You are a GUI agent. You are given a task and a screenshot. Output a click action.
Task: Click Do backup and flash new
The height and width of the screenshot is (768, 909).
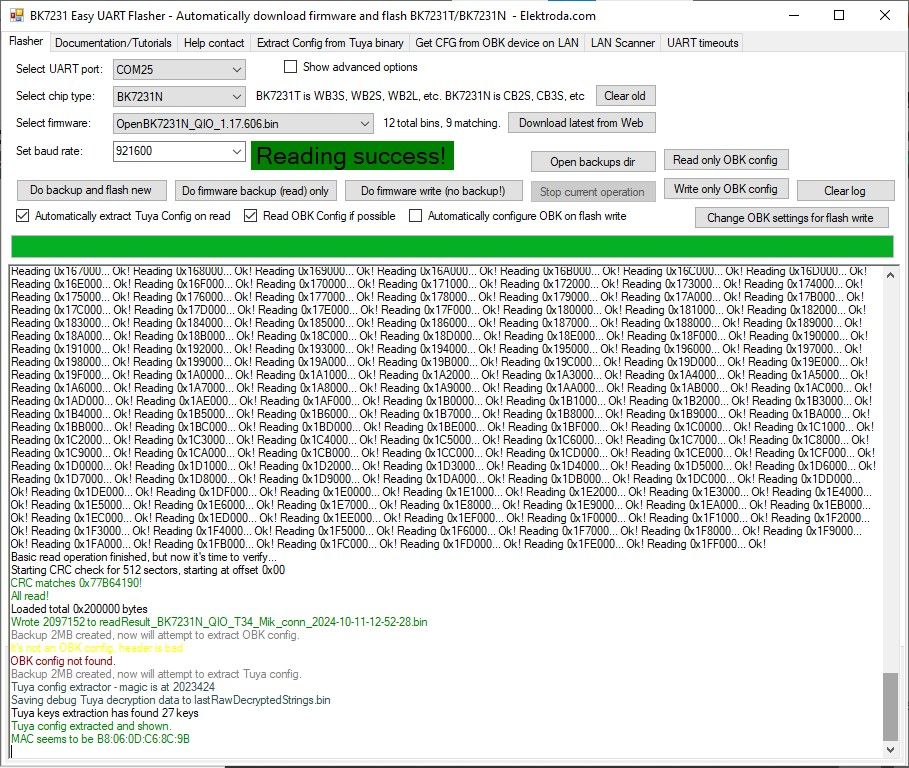pyautogui.click(x=90, y=190)
